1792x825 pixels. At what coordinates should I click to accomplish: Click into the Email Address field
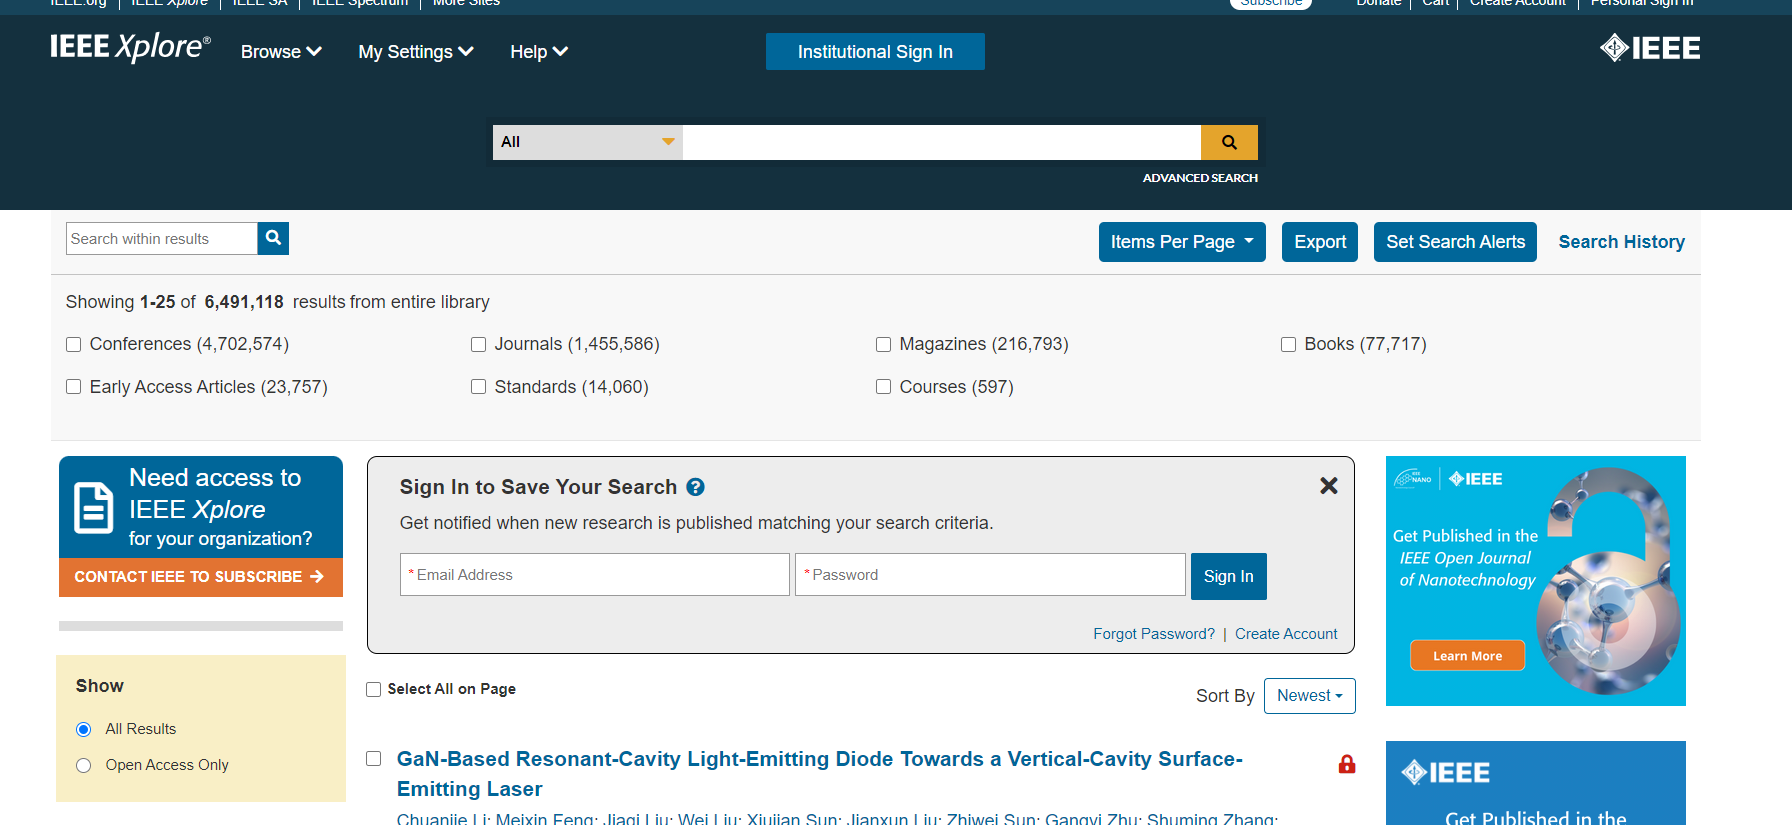coord(595,575)
